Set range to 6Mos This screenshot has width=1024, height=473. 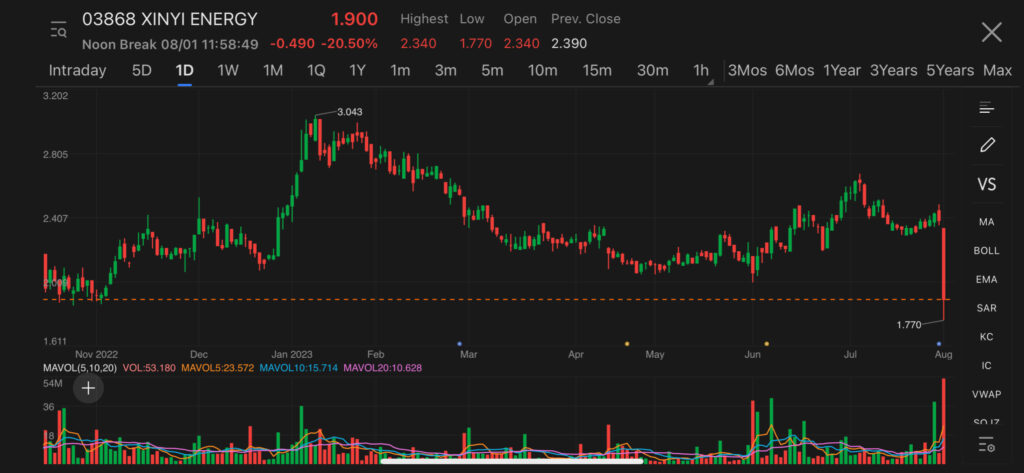(x=795, y=71)
